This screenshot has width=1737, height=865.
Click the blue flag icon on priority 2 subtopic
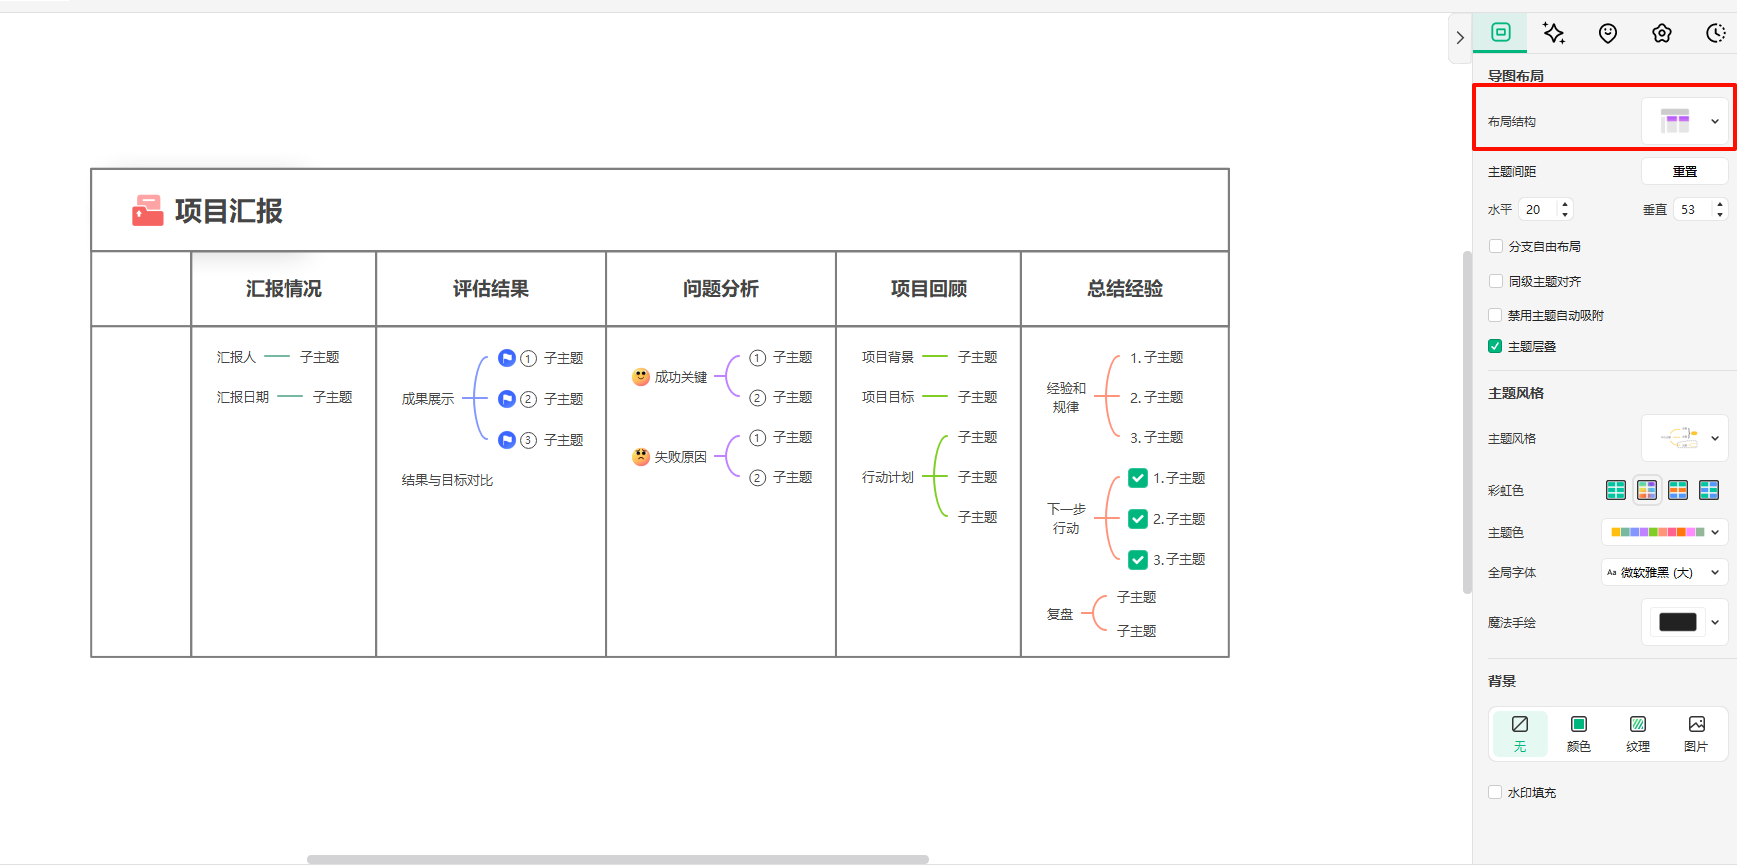tap(507, 399)
